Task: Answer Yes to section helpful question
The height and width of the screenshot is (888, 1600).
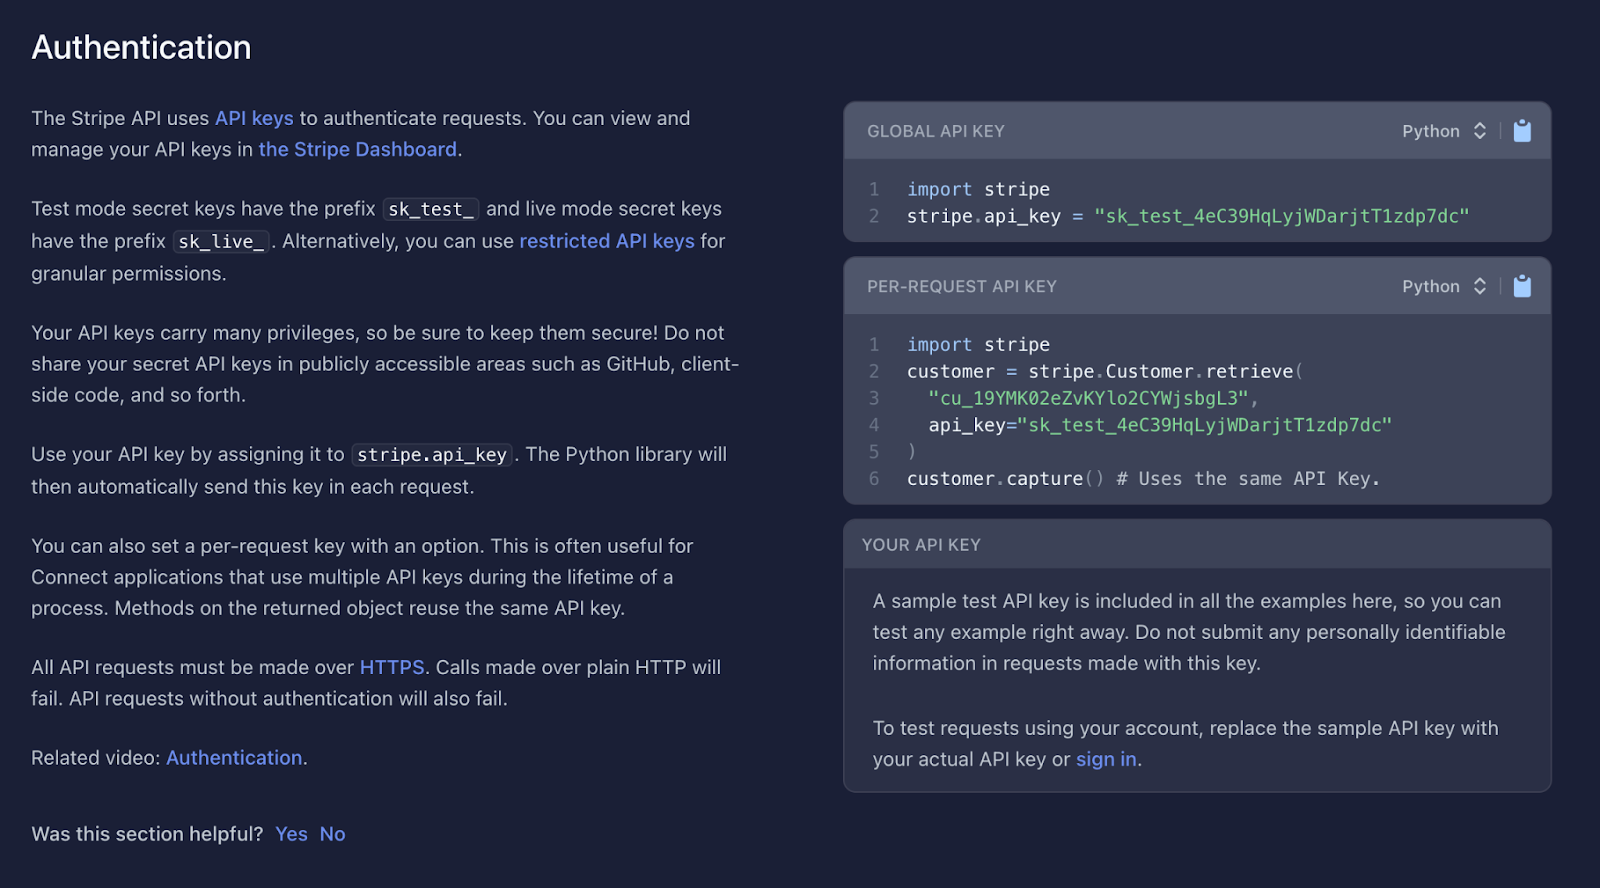Action: [291, 834]
